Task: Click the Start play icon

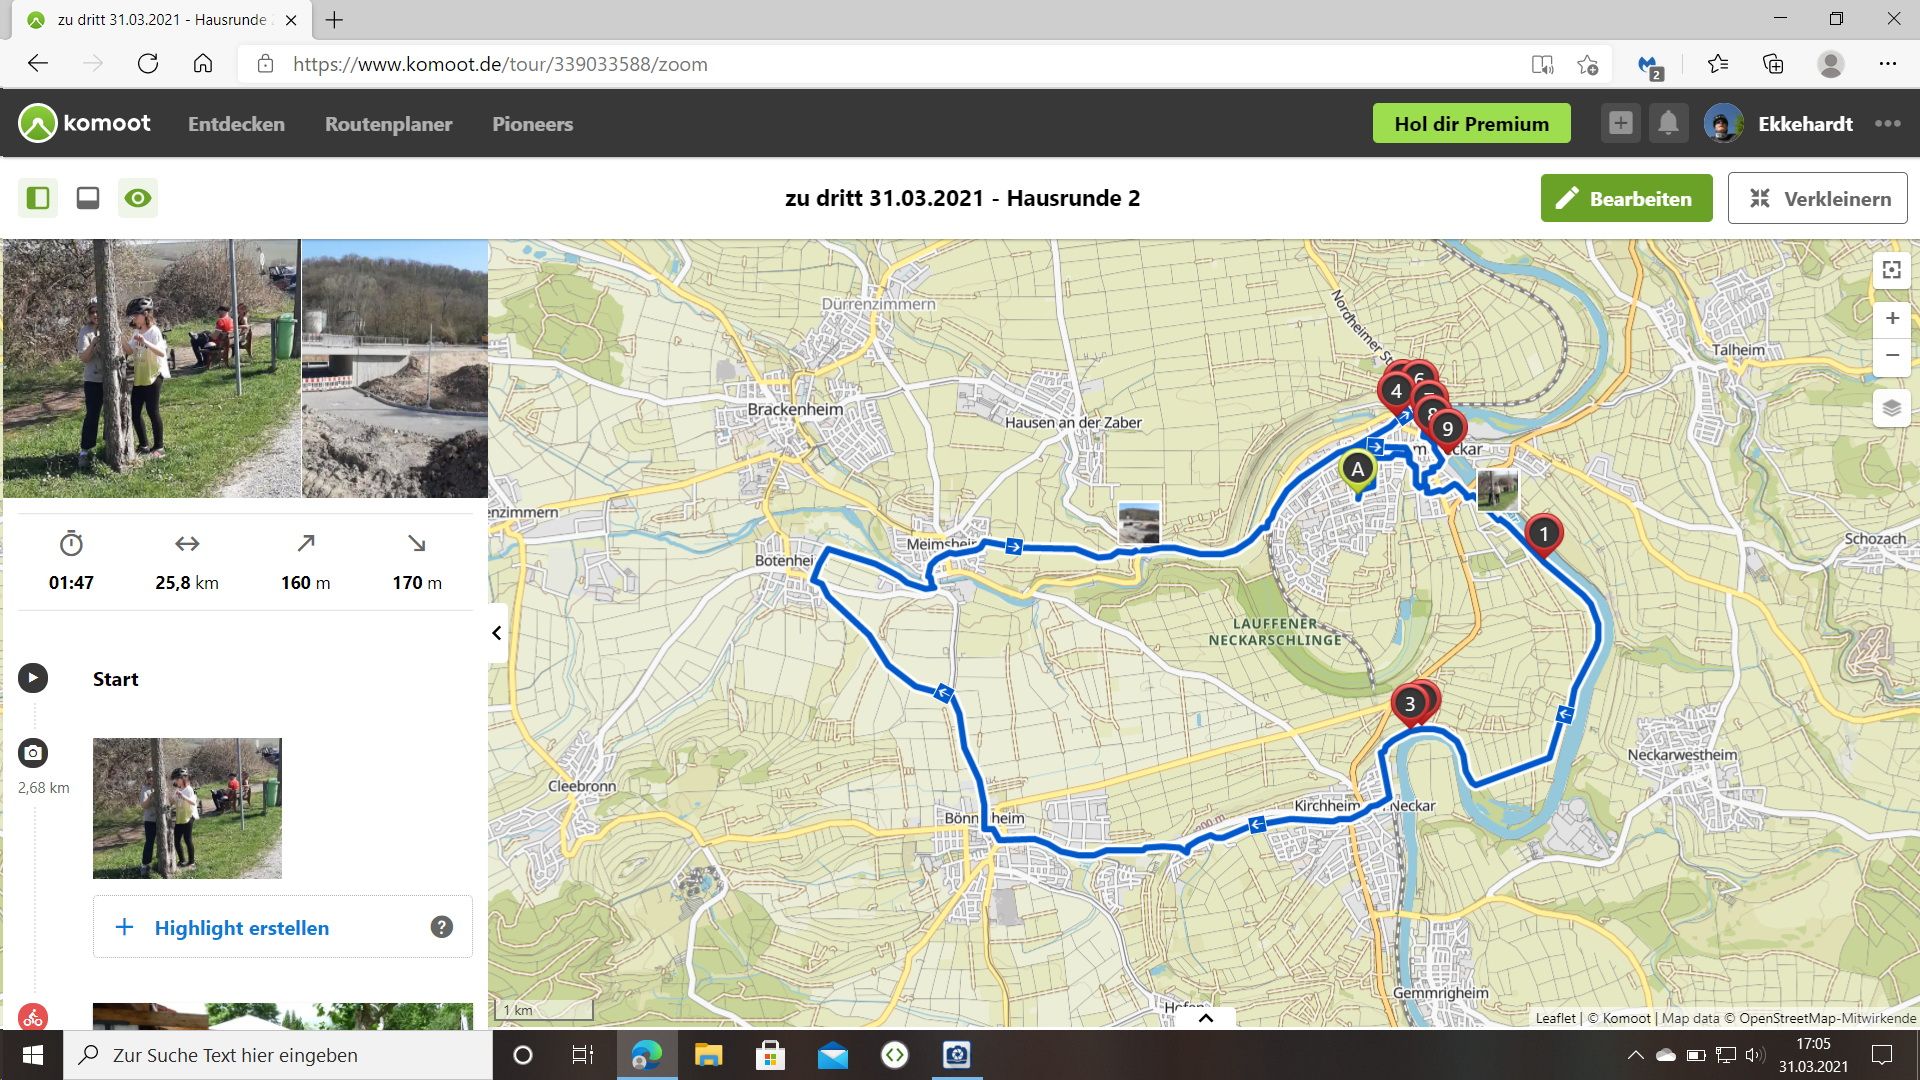Action: [x=33, y=678]
